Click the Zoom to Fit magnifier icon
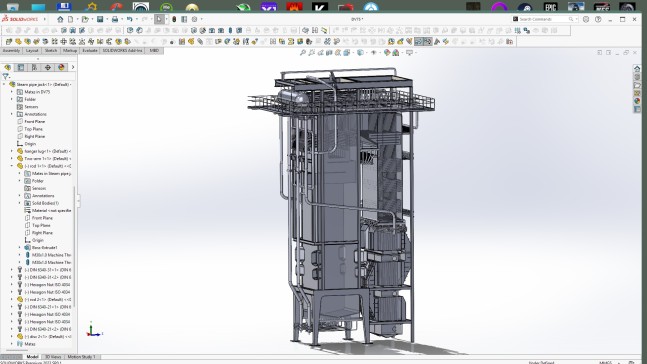This screenshot has height=364, width=647. pos(303,53)
